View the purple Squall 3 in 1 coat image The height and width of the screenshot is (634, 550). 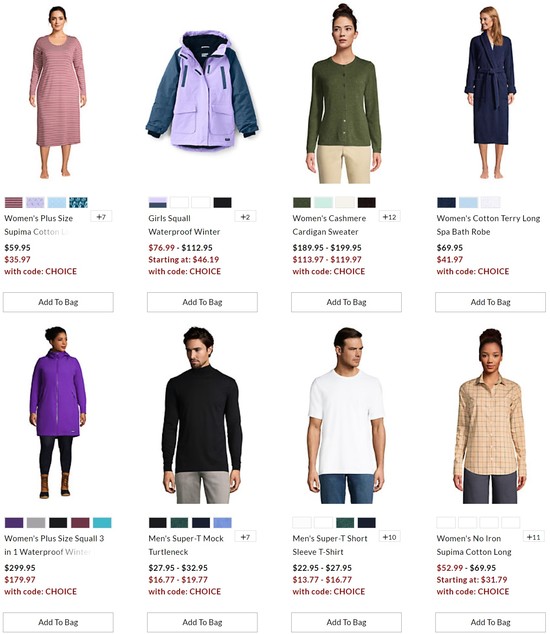coord(58,412)
